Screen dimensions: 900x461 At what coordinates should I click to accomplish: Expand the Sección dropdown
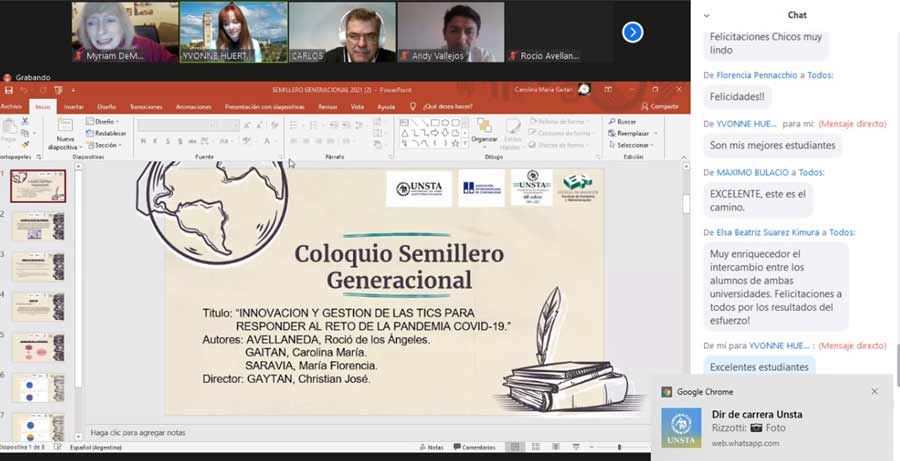[107, 145]
